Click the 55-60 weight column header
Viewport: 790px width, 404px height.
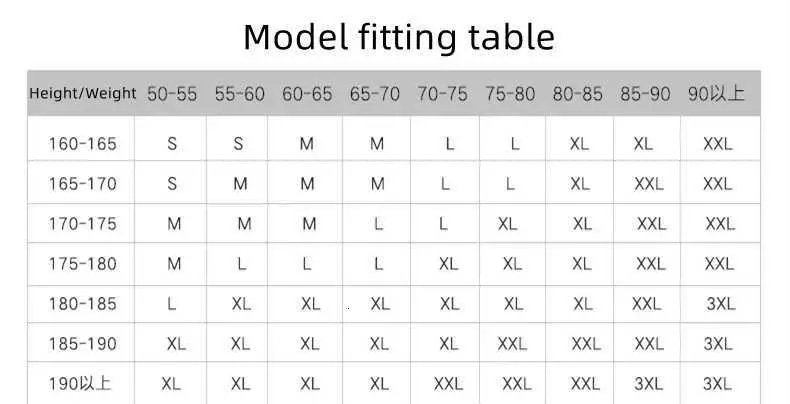coord(240,94)
